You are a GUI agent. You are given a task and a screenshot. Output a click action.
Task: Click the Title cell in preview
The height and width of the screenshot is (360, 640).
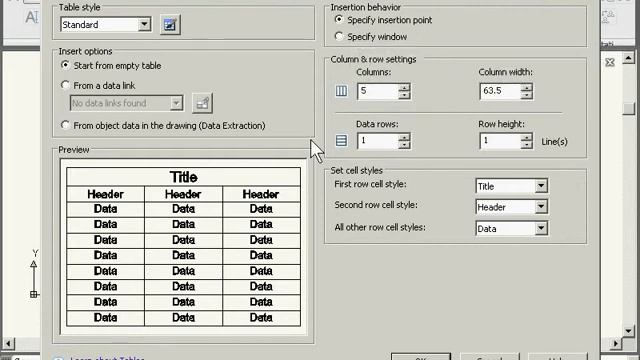pyautogui.click(x=183, y=177)
